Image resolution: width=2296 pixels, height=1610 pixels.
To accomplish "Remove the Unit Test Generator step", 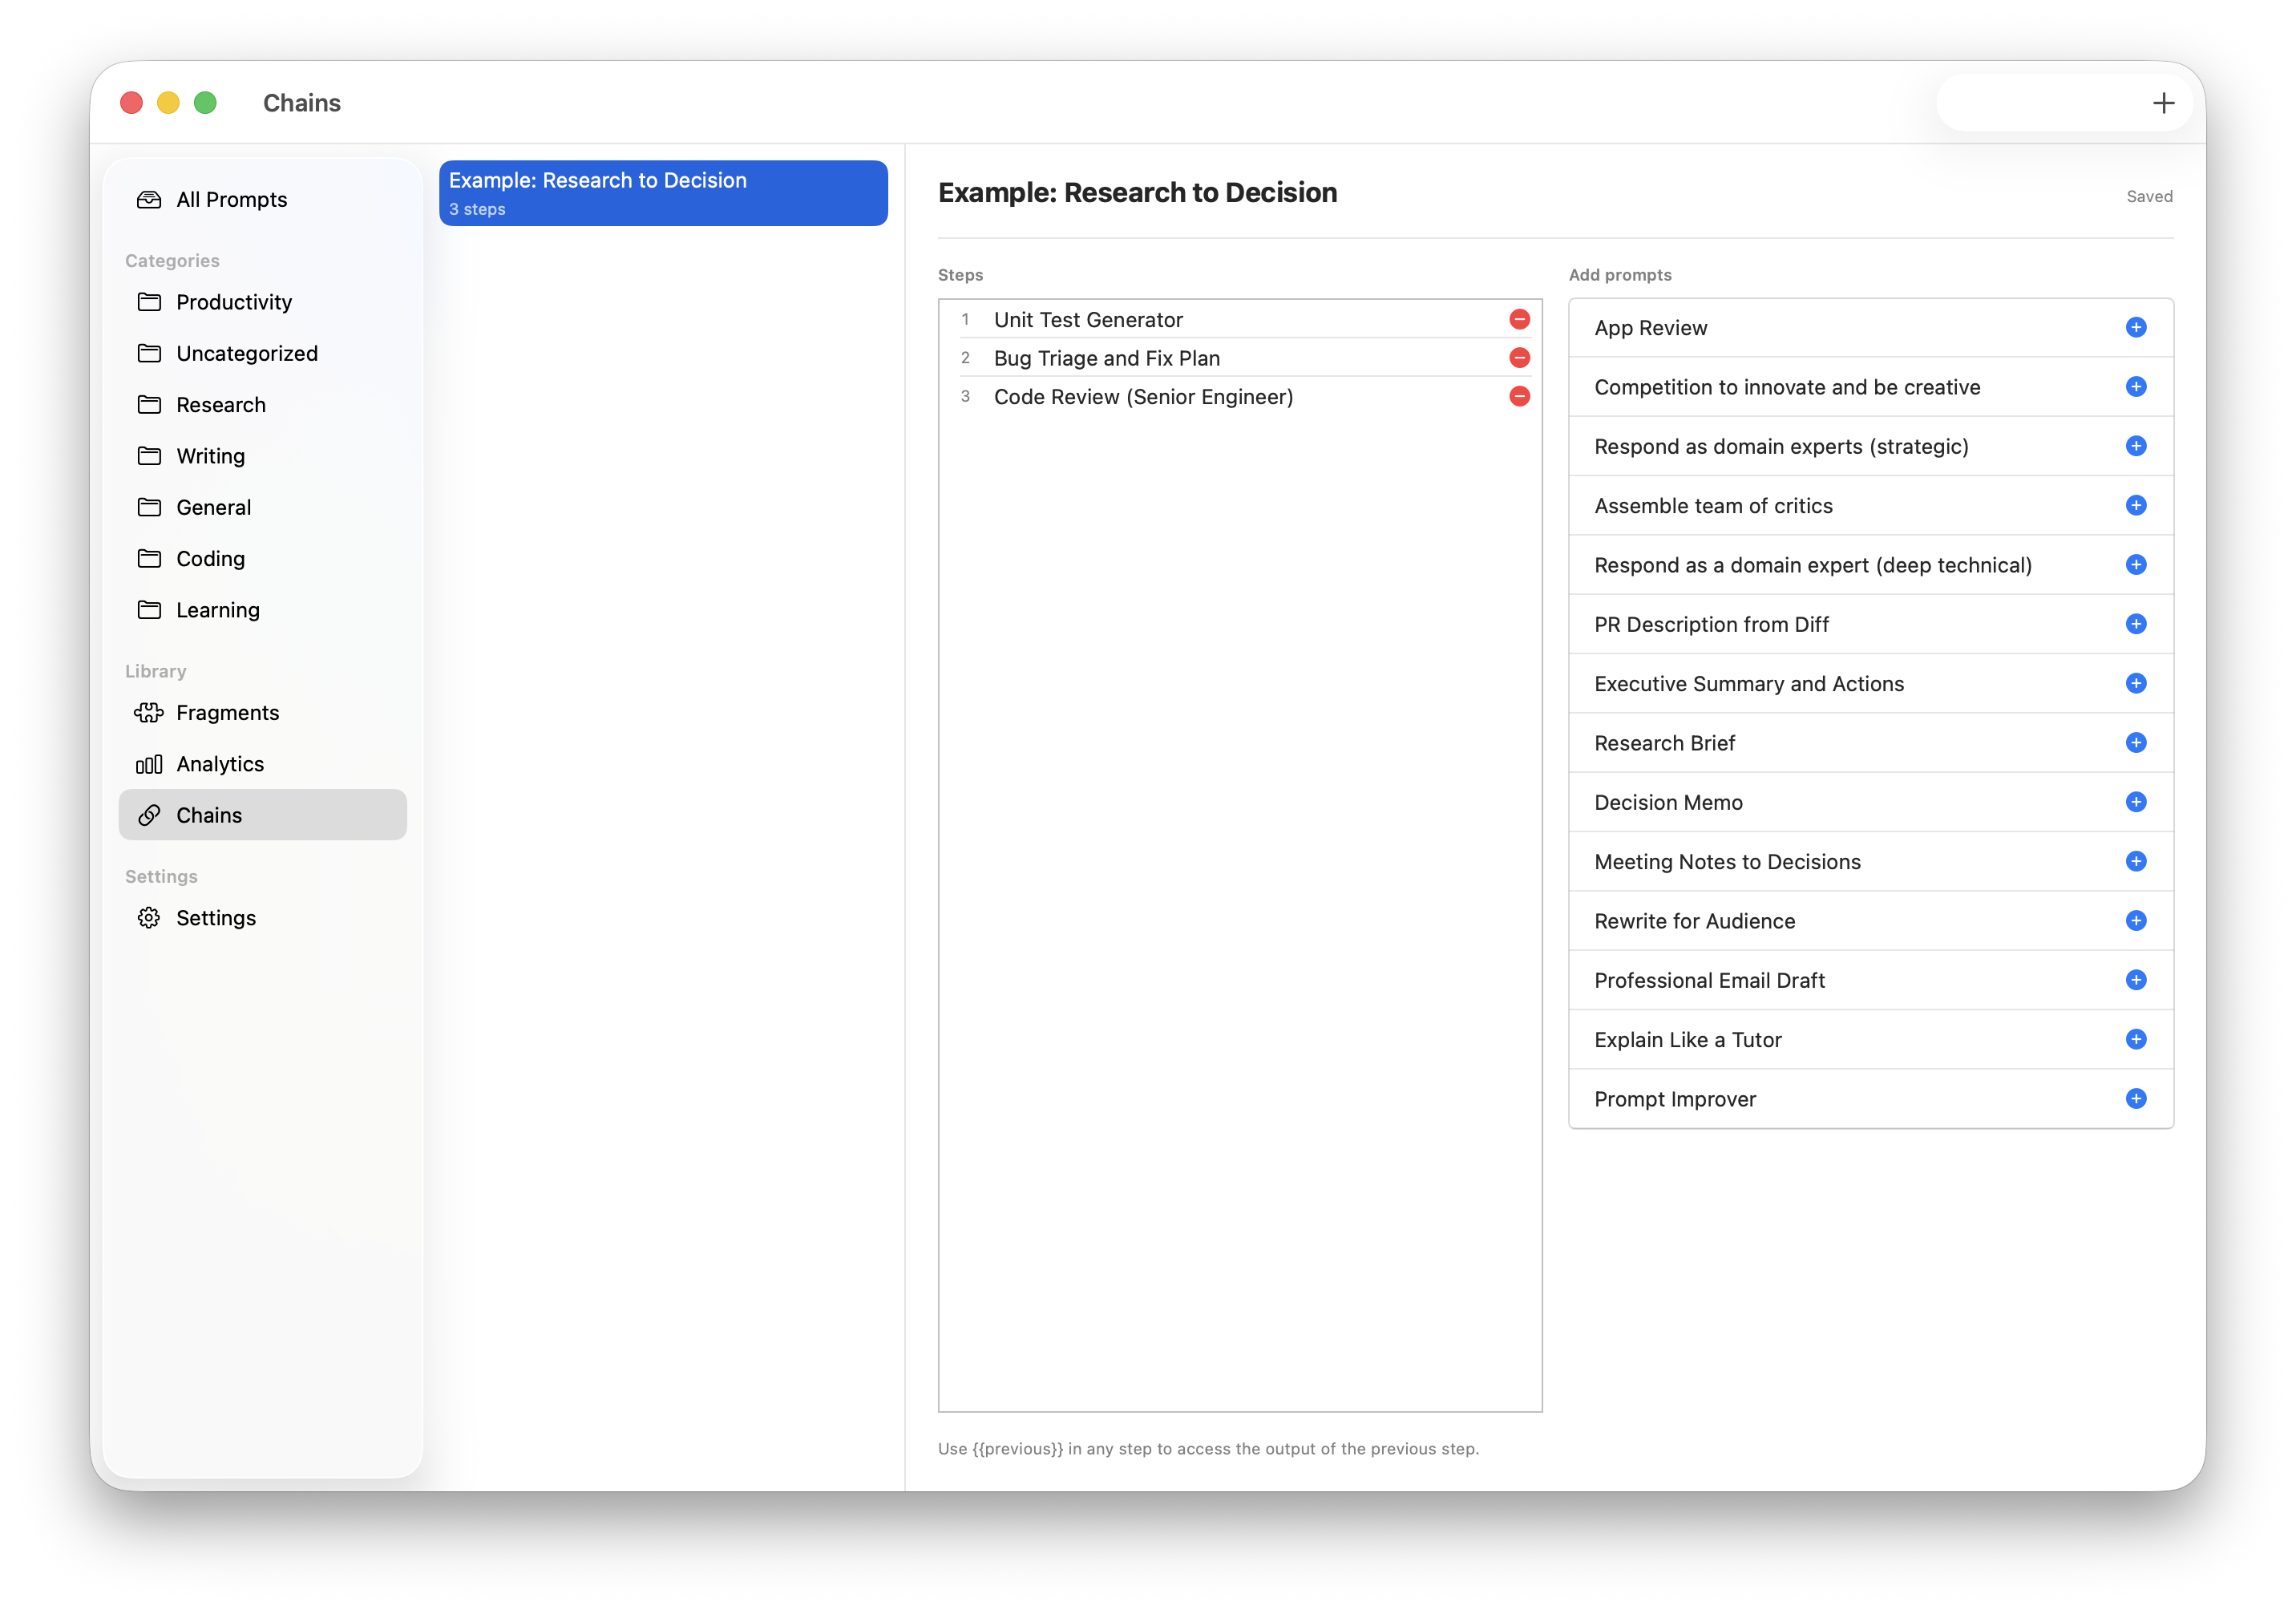I will pyautogui.click(x=1519, y=319).
